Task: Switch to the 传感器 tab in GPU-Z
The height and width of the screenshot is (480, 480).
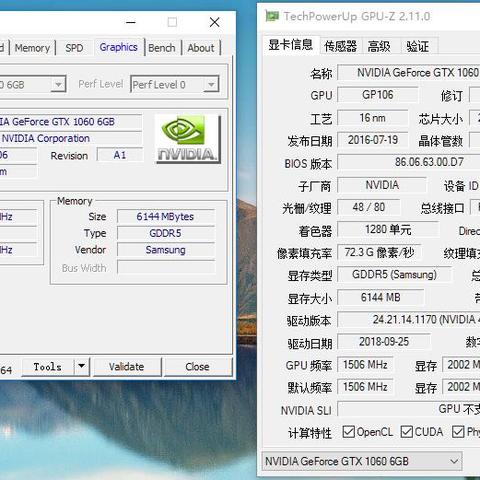Action: click(x=340, y=46)
